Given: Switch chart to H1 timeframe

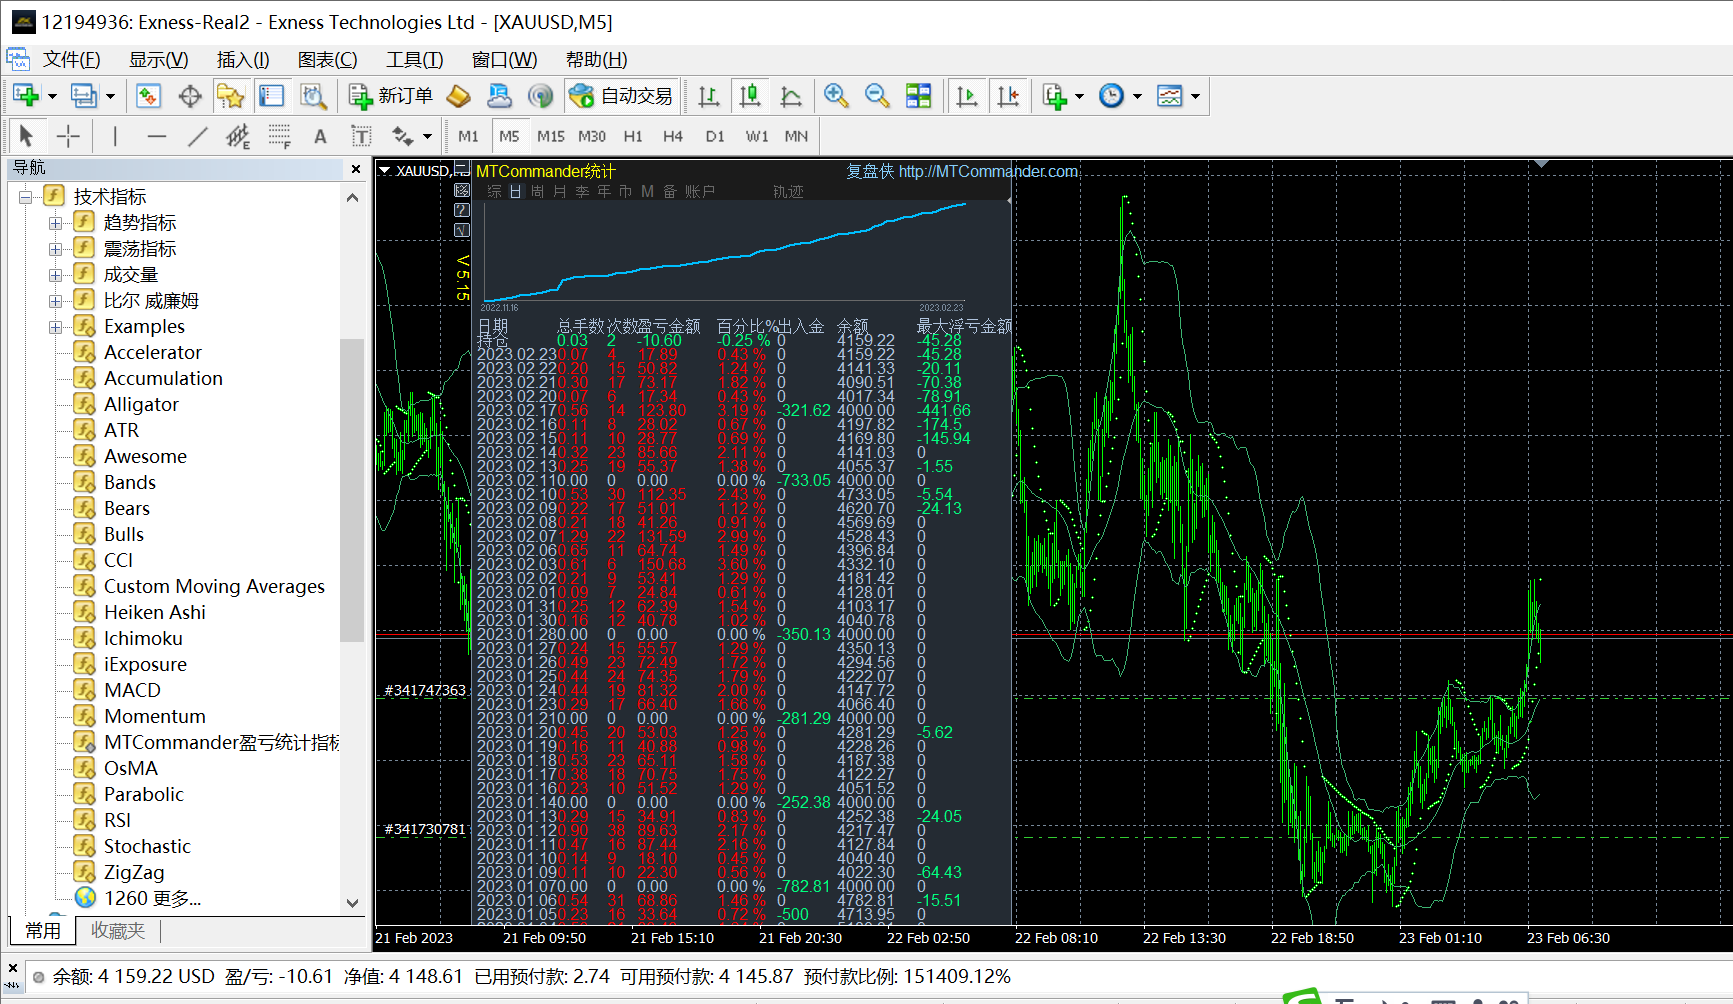Looking at the screenshot, I should pos(633,136).
